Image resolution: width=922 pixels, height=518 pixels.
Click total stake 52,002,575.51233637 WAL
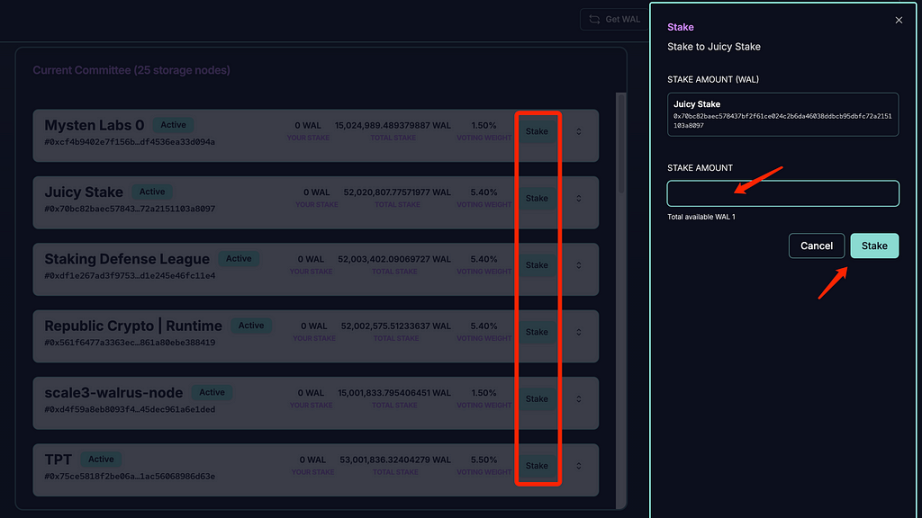point(396,326)
